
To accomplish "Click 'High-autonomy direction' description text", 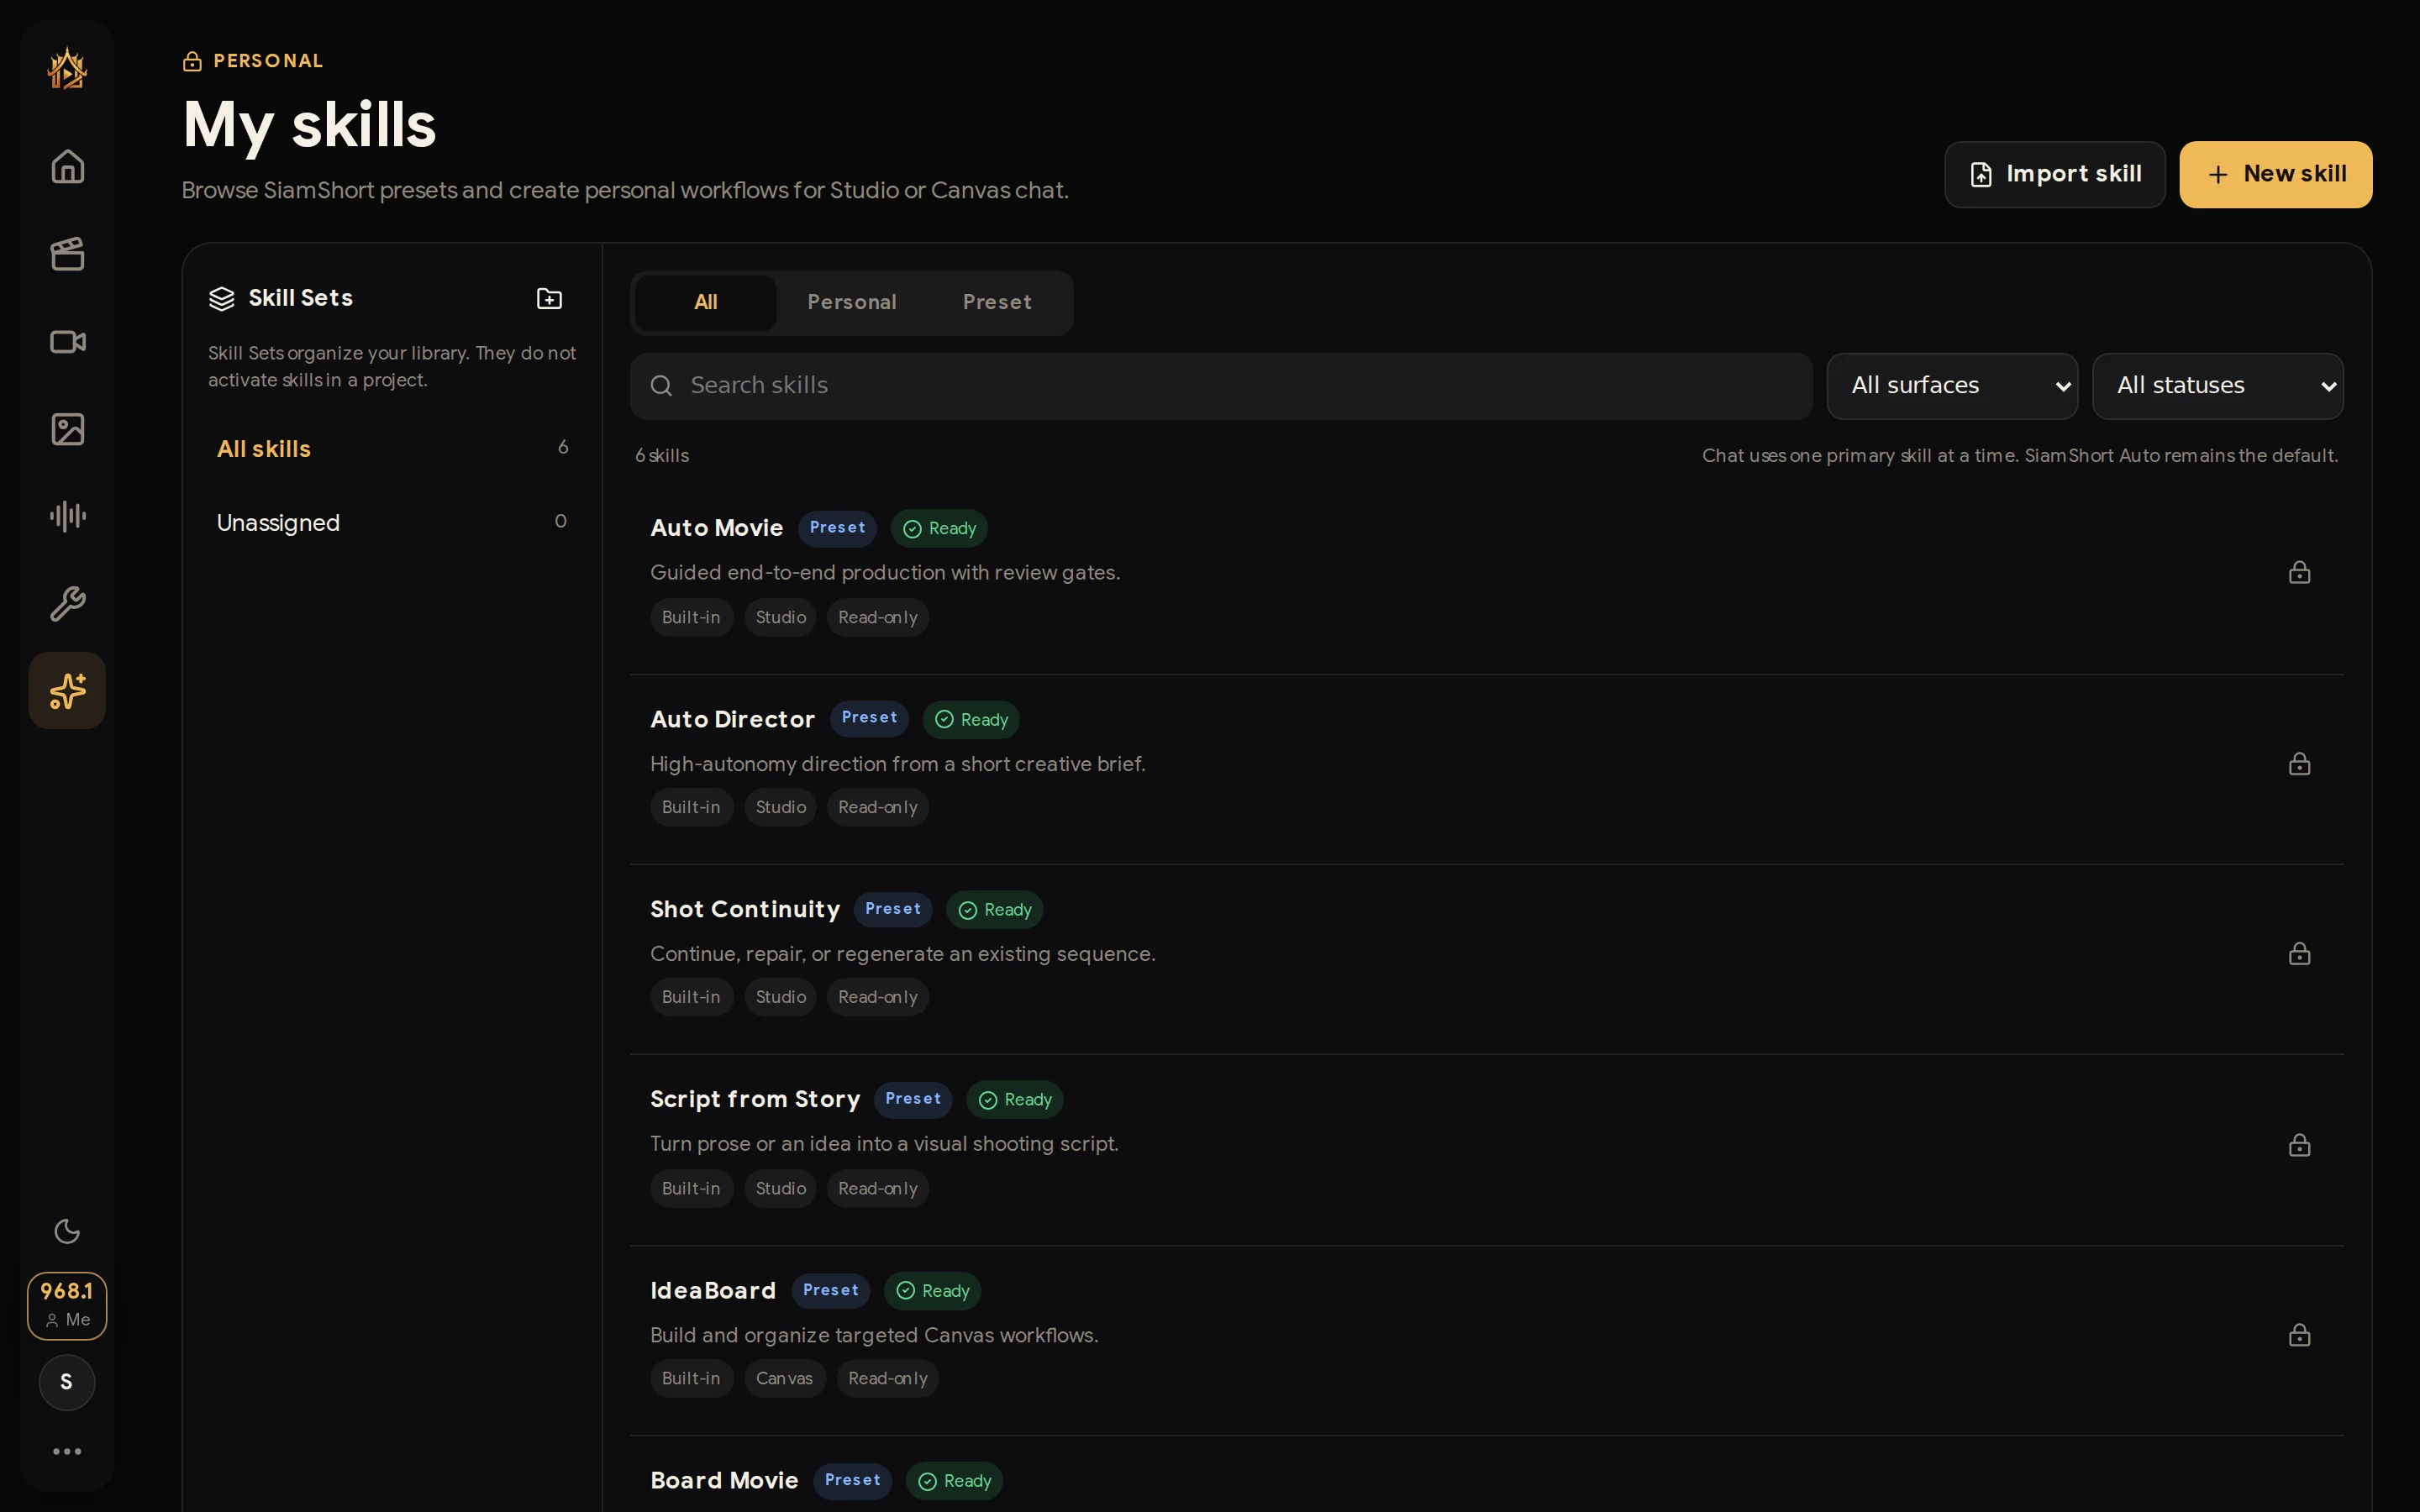I will [898, 764].
